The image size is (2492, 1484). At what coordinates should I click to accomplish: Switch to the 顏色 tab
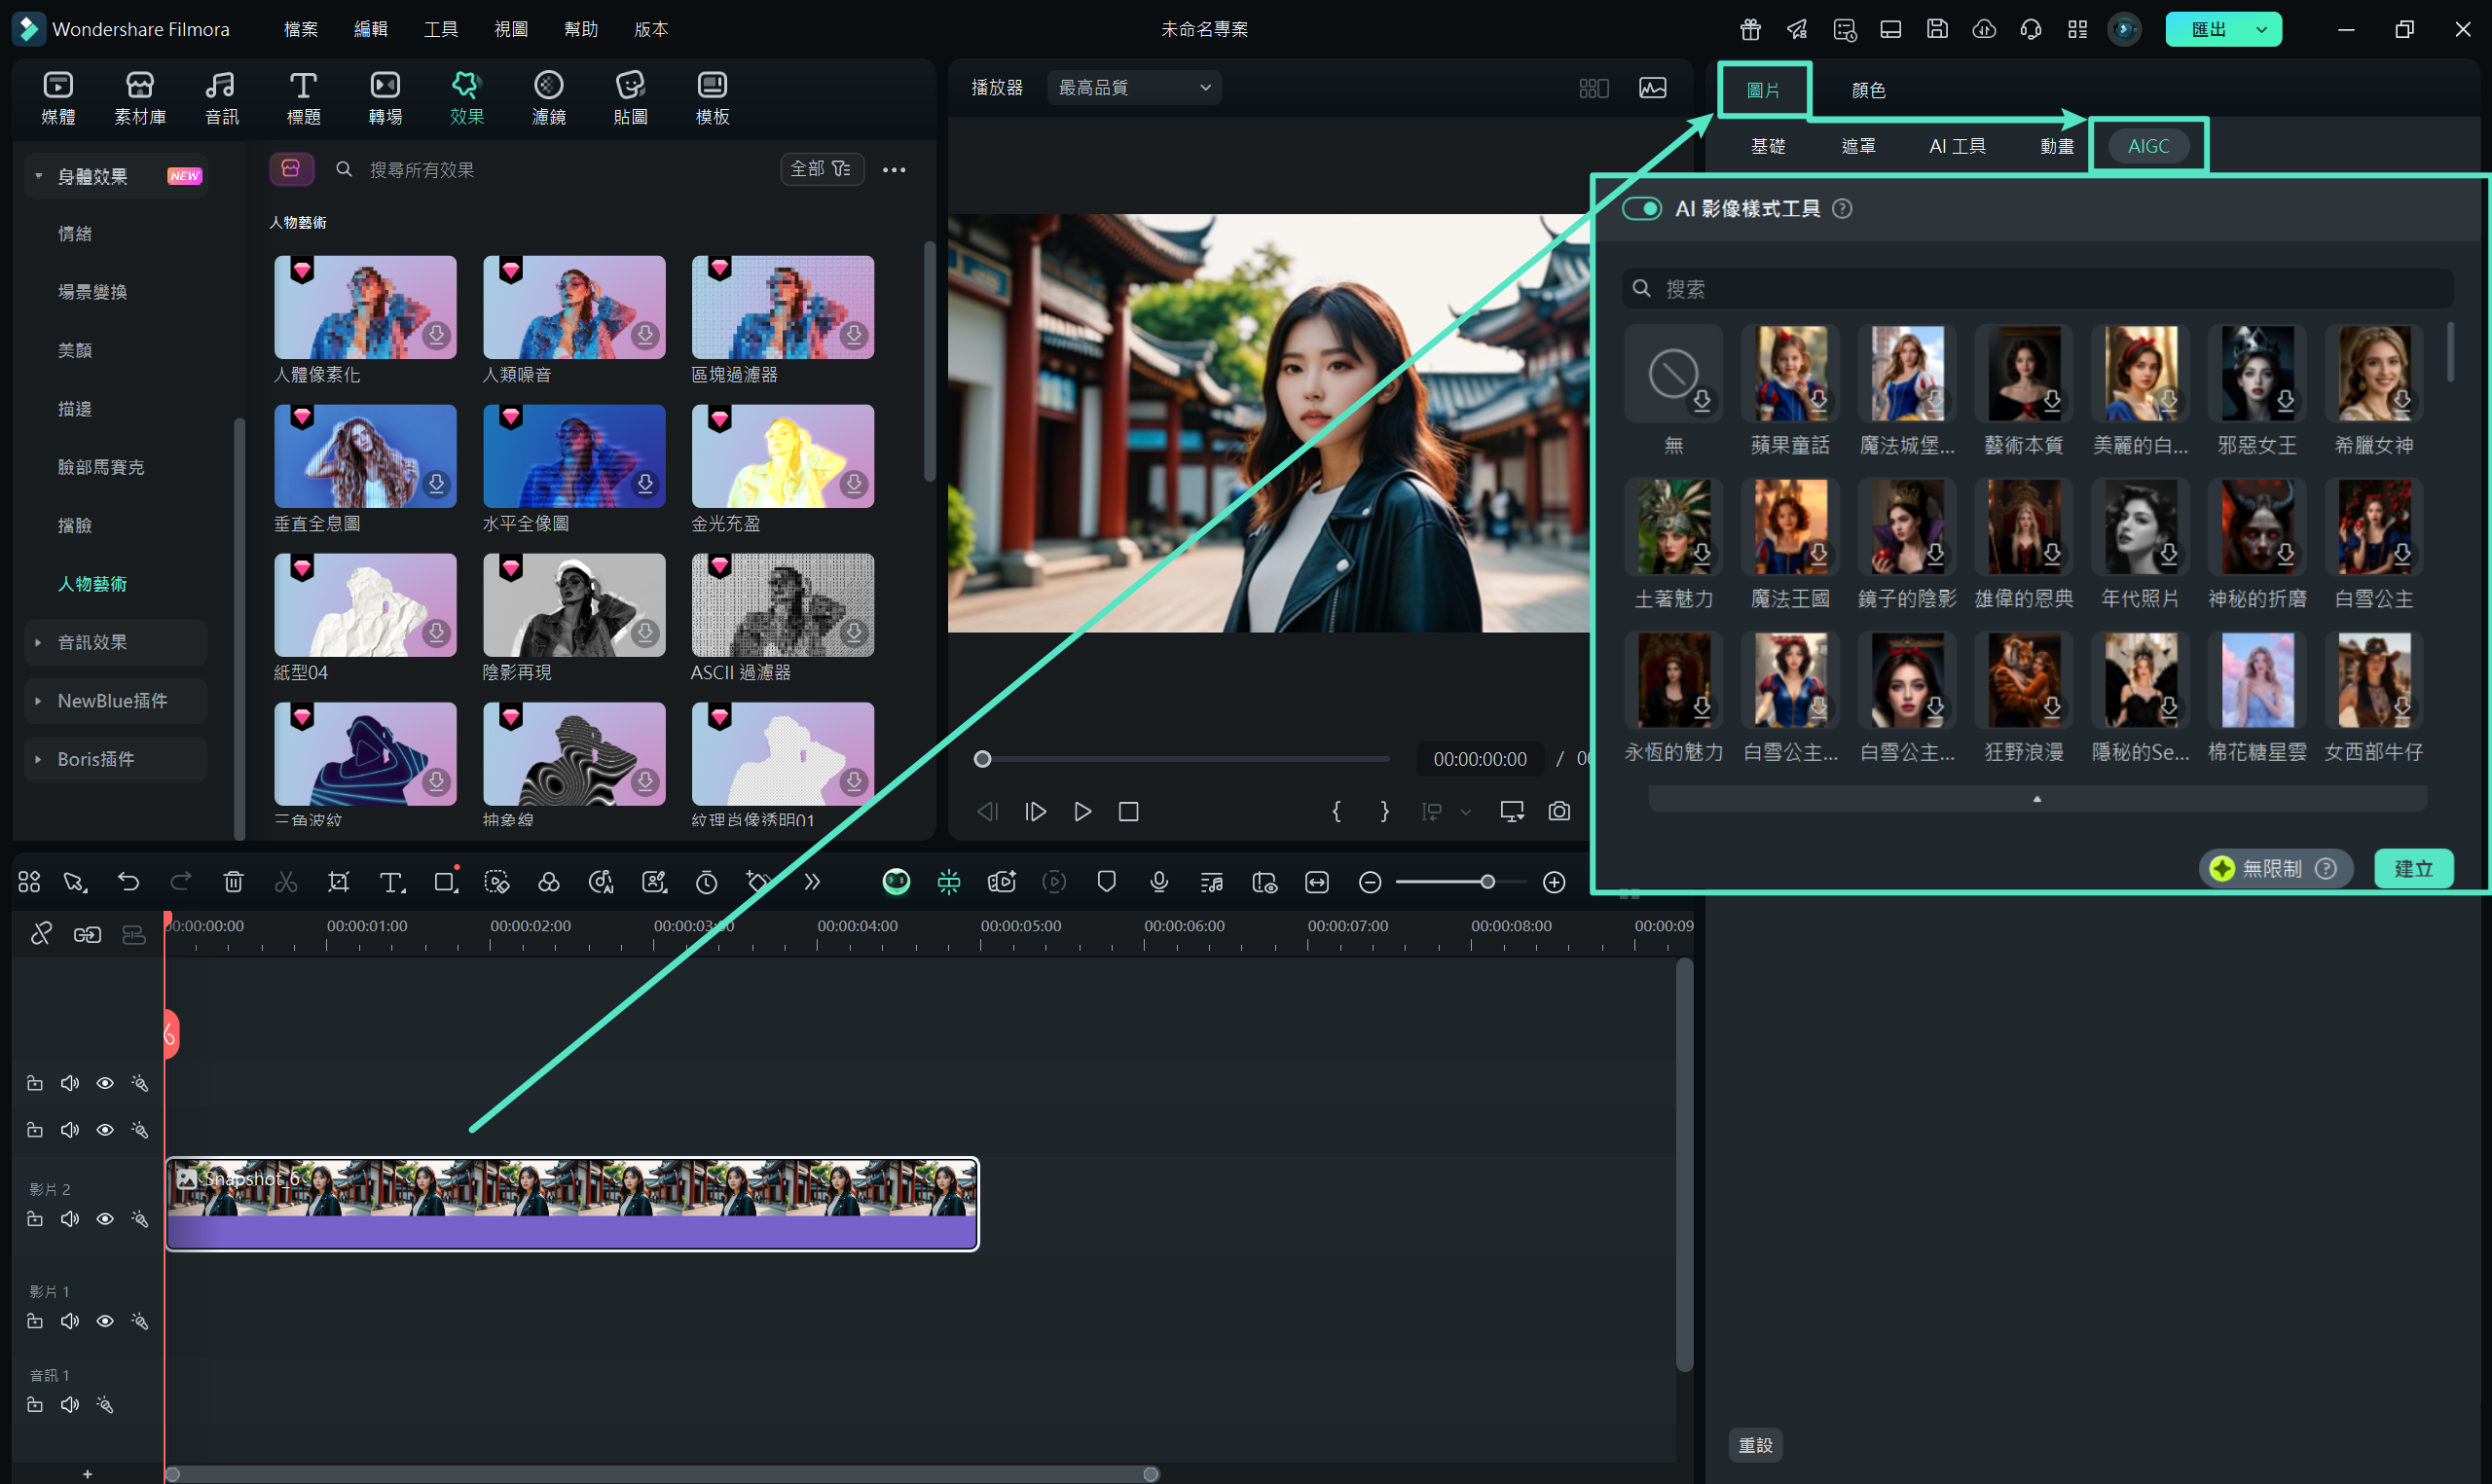pyautogui.click(x=1868, y=90)
